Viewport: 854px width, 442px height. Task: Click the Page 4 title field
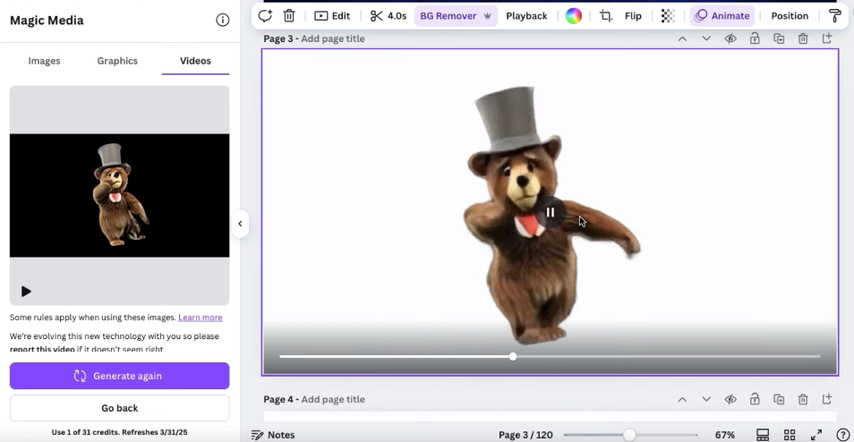coord(333,400)
